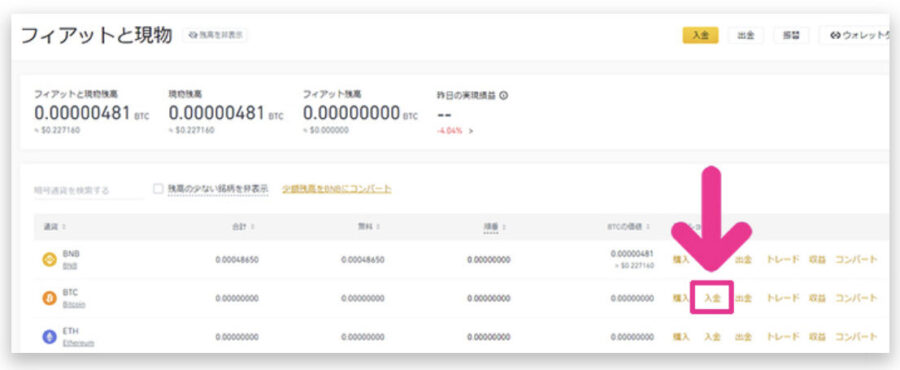This screenshot has width=900, height=370.
Task: Click 購入 in the BTC row
Action: pos(681,298)
